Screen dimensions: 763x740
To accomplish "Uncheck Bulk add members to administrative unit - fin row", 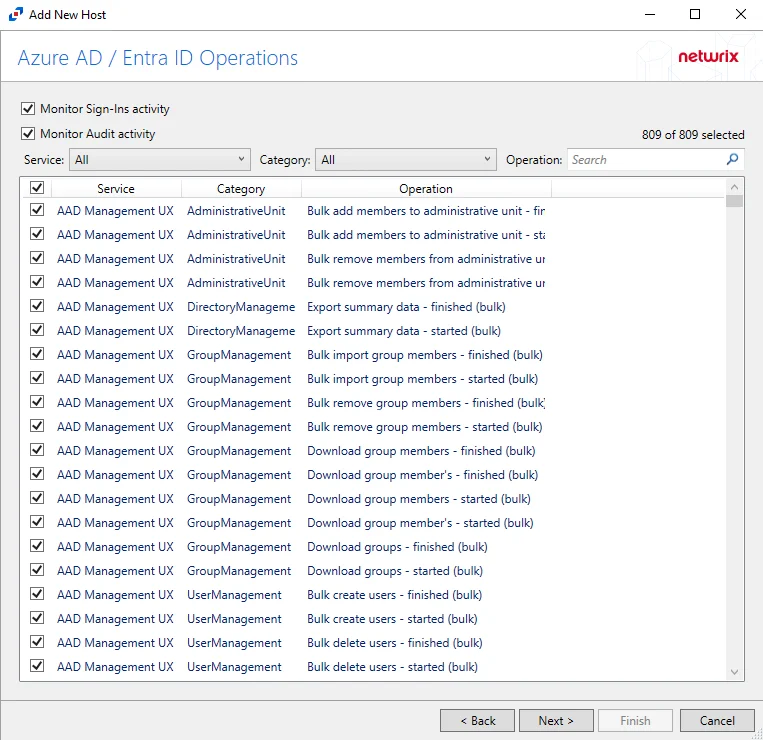I will click(37, 210).
